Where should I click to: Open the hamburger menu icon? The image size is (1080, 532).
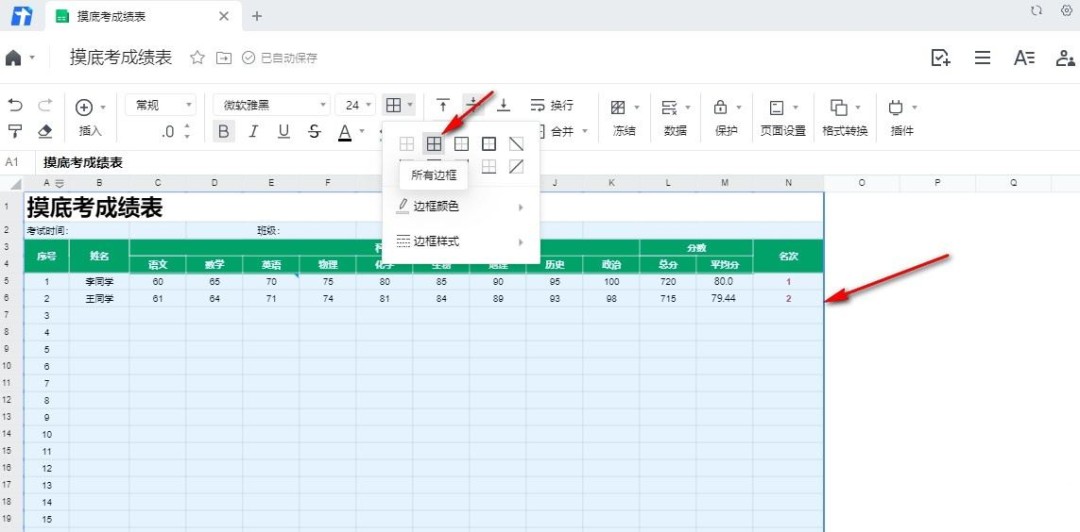(983, 58)
